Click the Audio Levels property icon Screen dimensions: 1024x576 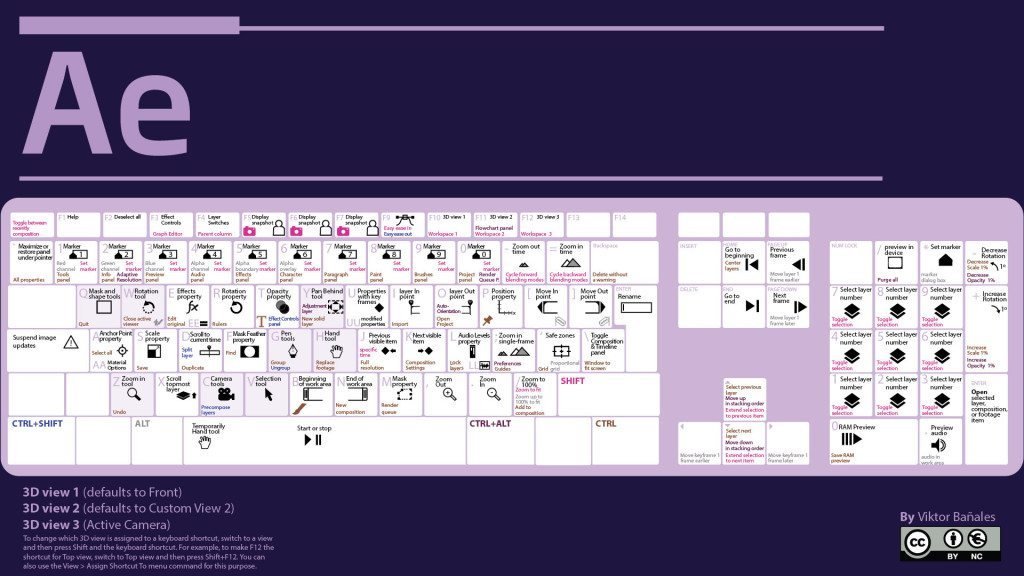[x=472, y=352]
